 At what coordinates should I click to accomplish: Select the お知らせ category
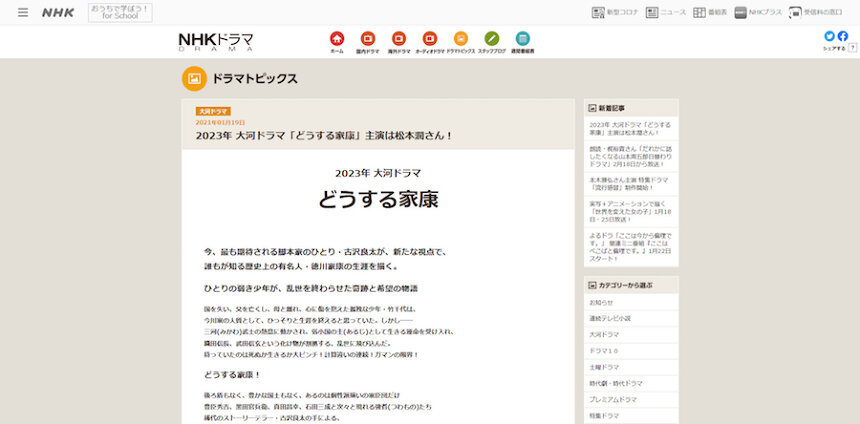[631, 302]
